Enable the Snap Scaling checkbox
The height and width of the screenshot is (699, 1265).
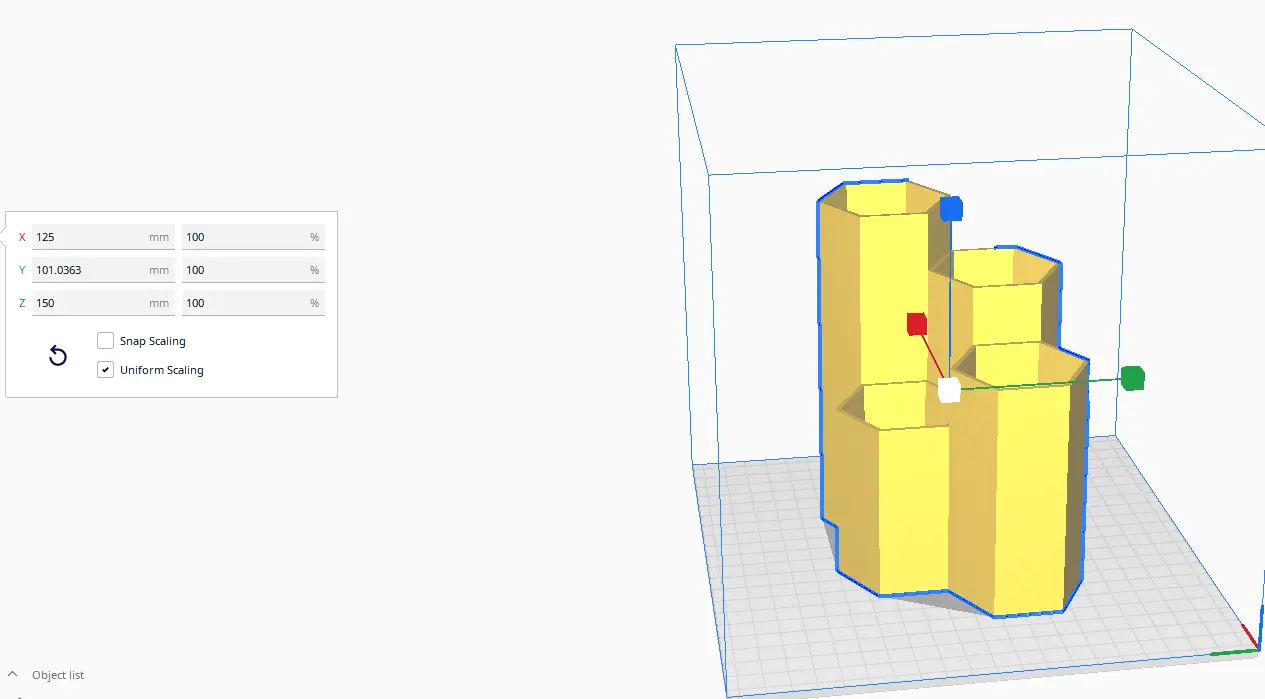105,341
